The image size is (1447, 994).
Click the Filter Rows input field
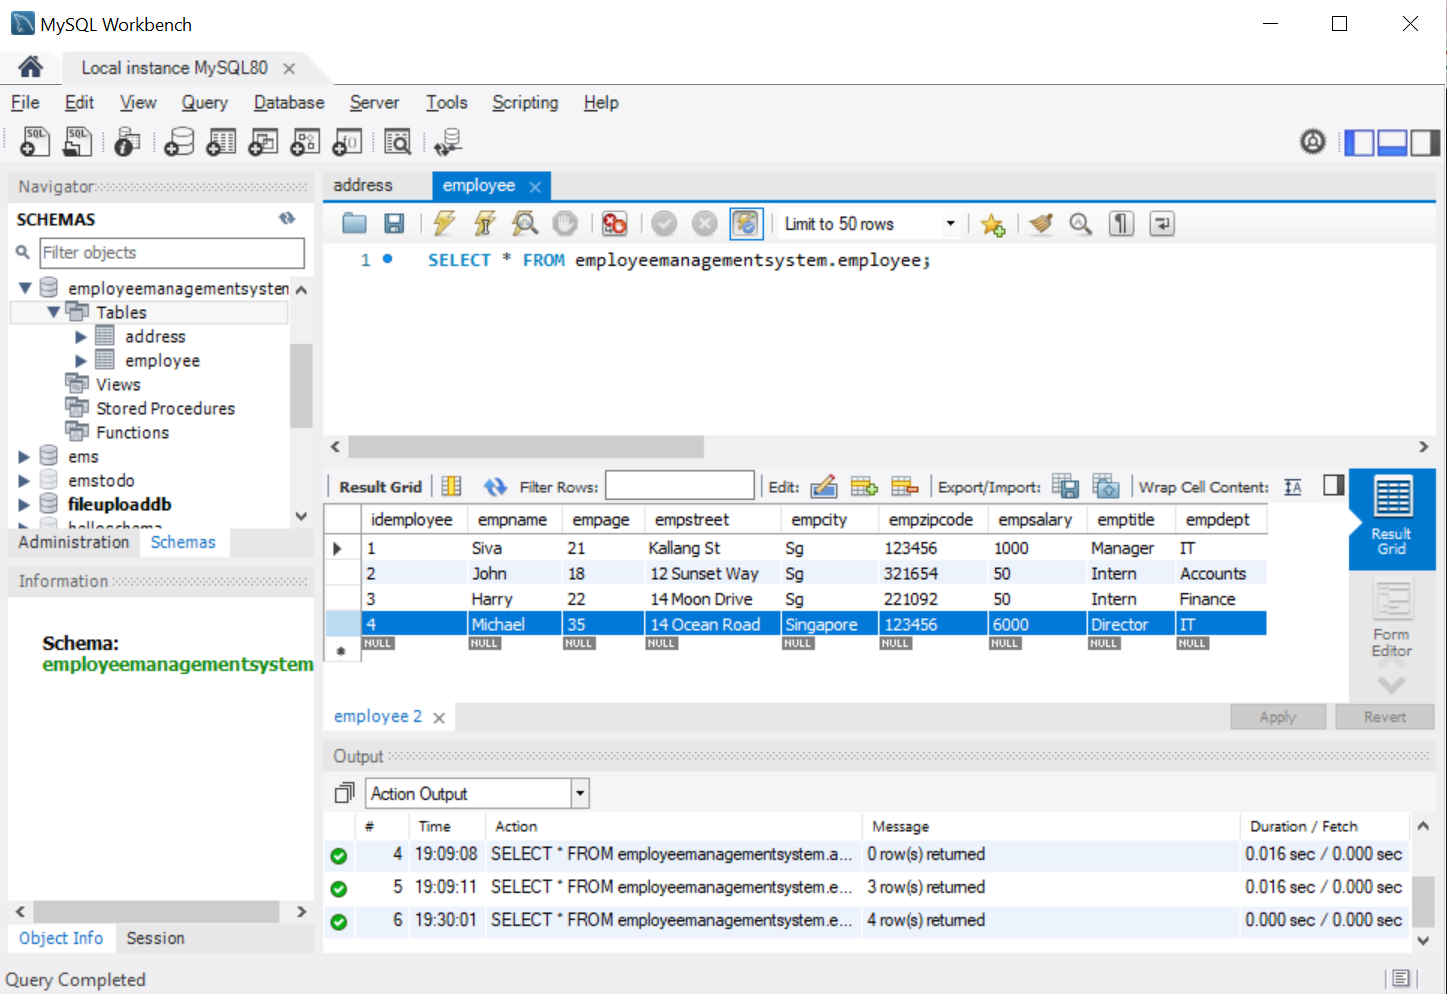point(679,484)
